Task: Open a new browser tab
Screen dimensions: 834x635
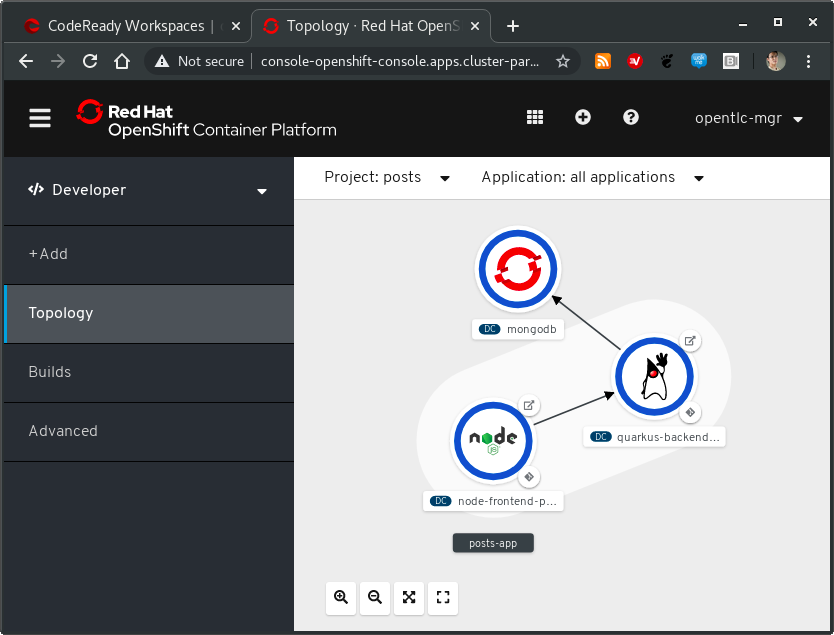Action: coord(513,26)
